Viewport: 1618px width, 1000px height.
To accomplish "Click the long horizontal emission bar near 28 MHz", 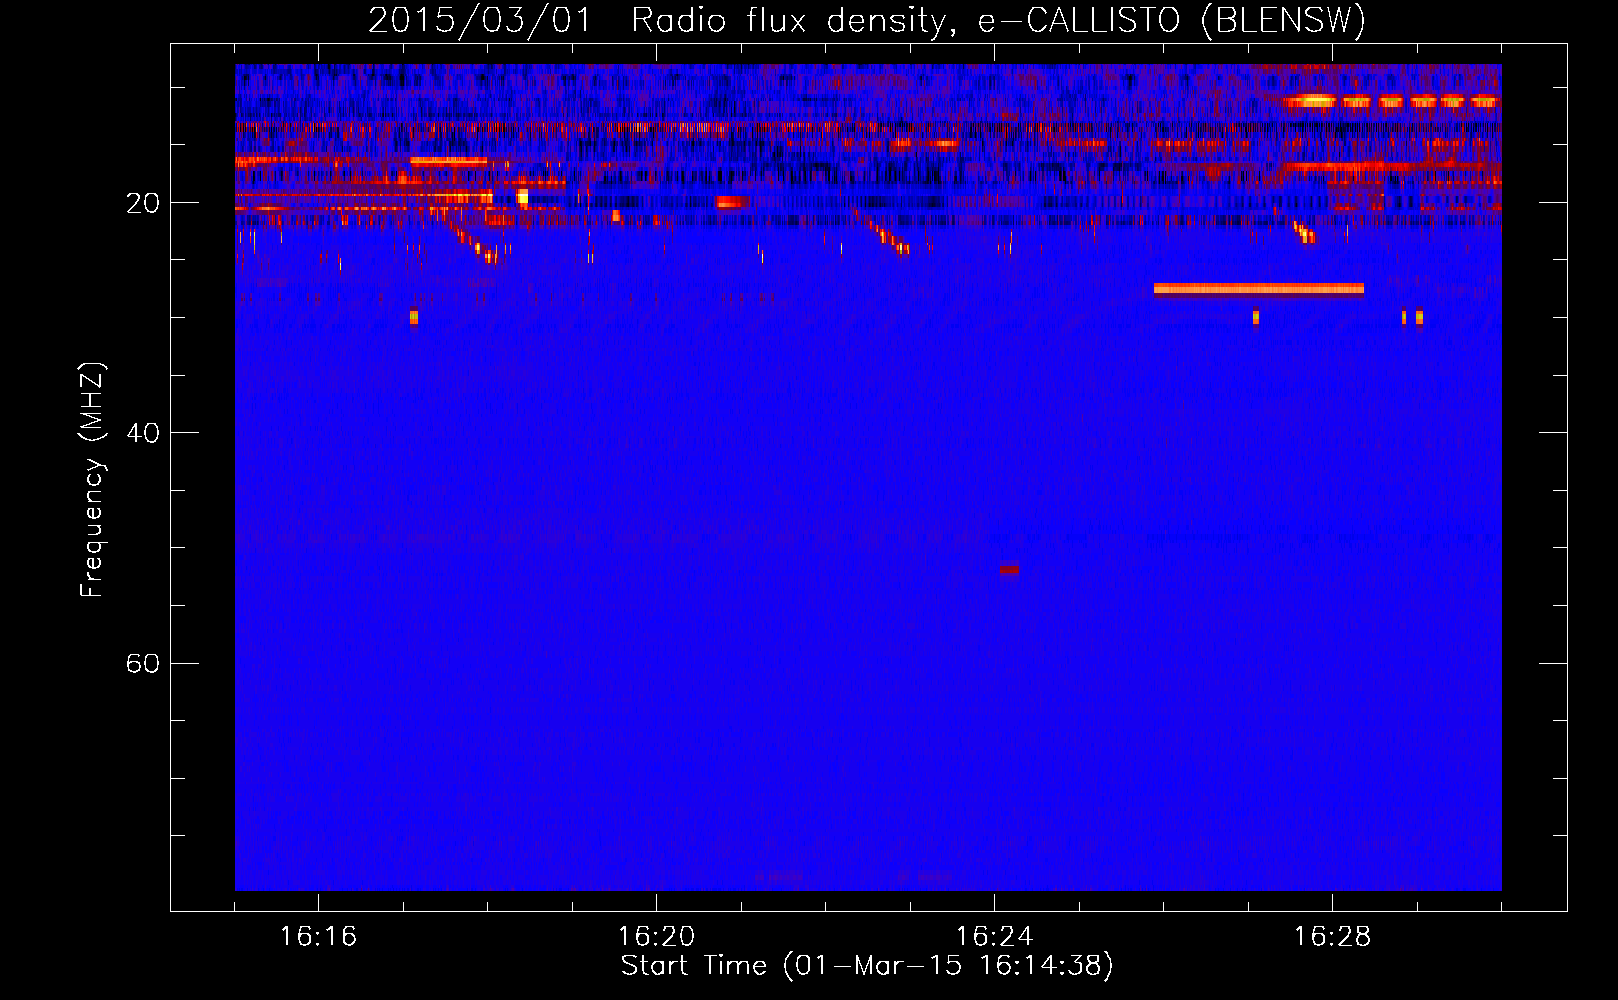I will pyautogui.click(x=1258, y=290).
